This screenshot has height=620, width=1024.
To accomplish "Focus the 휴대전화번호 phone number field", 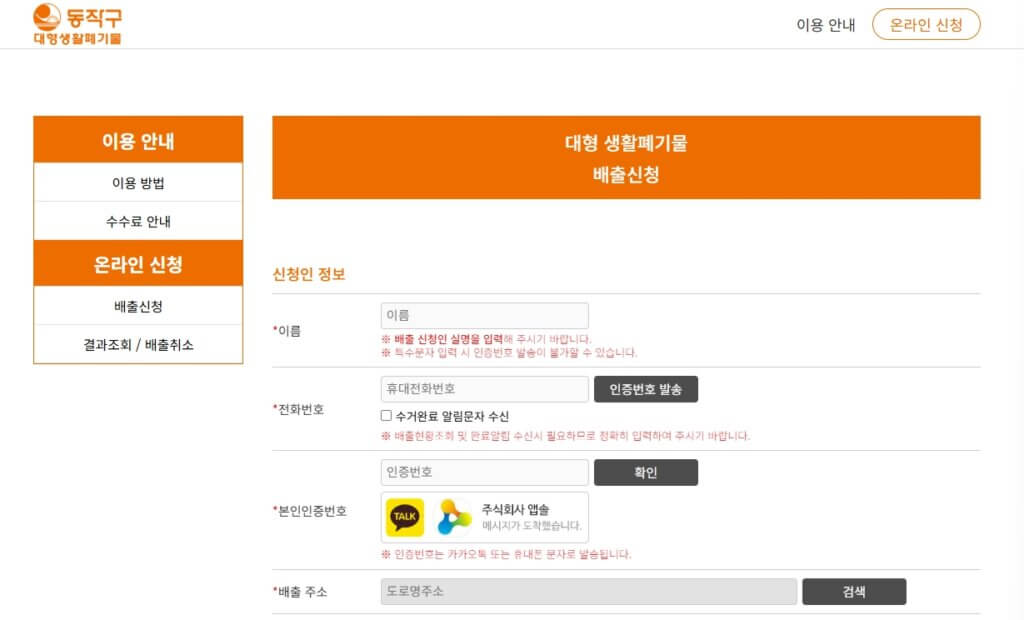I will point(484,389).
